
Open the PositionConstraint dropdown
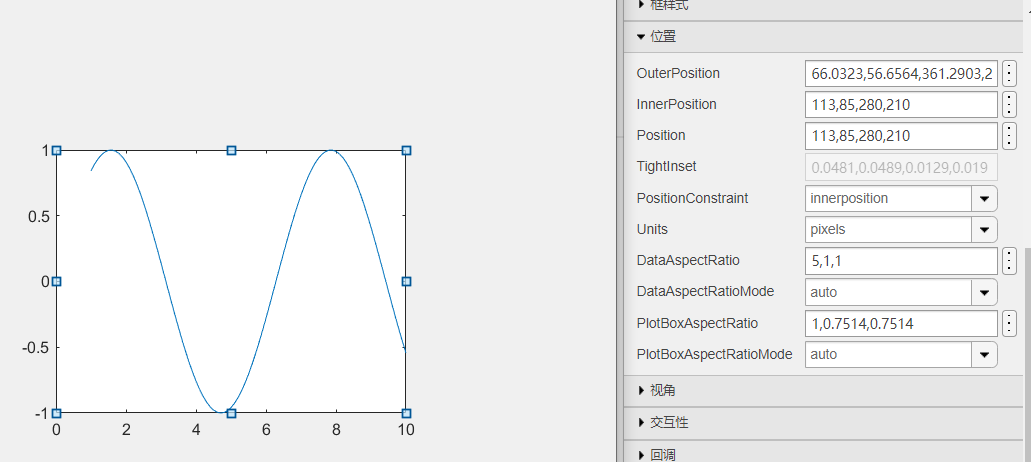point(985,198)
